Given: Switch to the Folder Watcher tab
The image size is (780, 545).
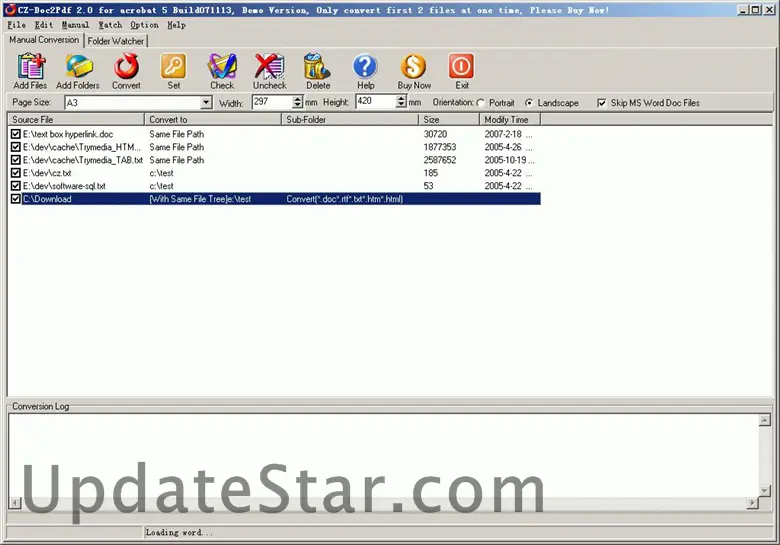Looking at the screenshot, I should pyautogui.click(x=116, y=41).
